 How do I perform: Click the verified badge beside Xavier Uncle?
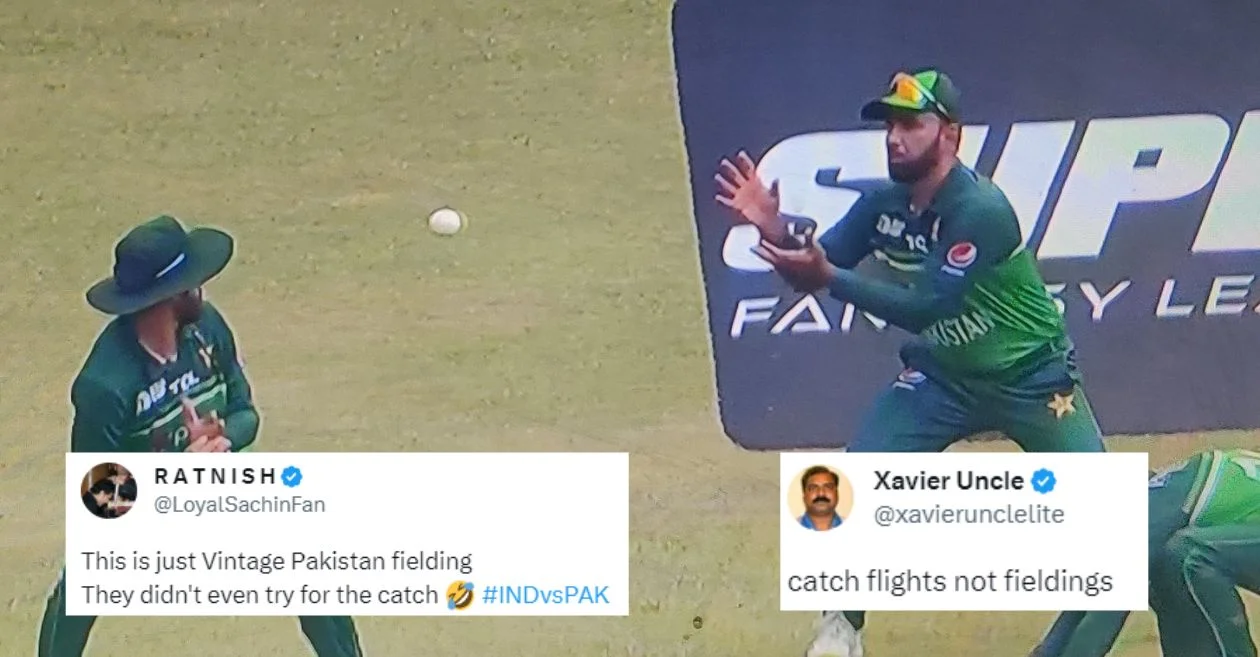pyautogui.click(x=1043, y=481)
